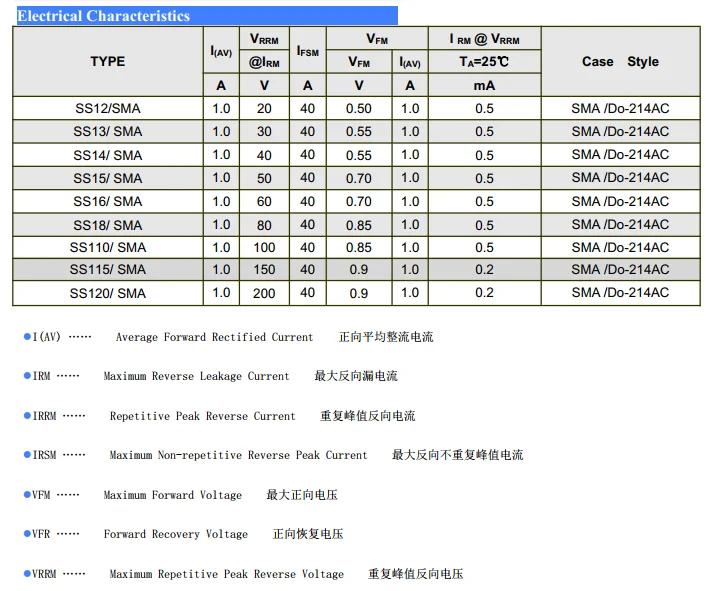Click the SS120/SMA type cell

click(x=108, y=293)
